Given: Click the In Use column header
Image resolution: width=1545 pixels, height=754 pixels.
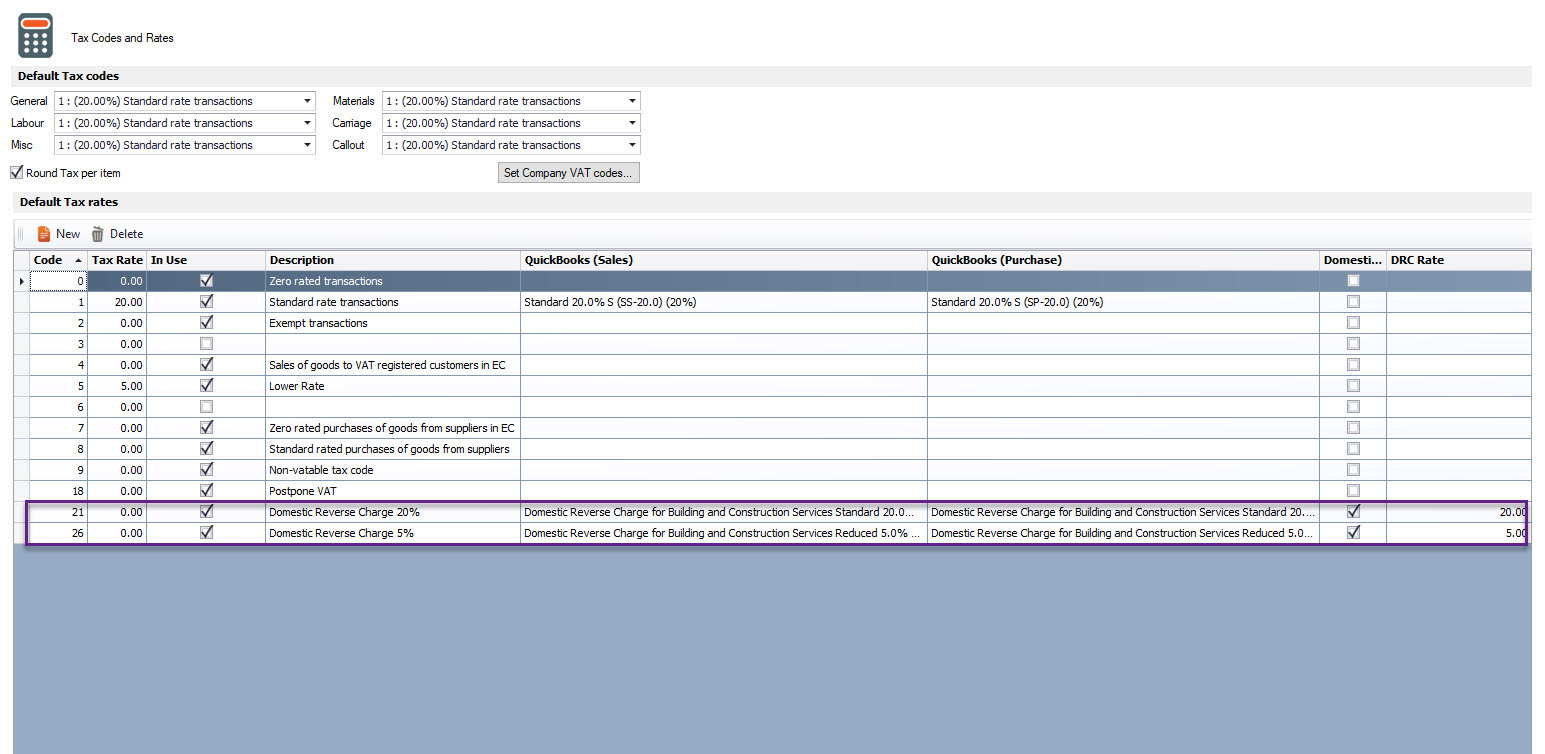Looking at the screenshot, I should [x=206, y=260].
